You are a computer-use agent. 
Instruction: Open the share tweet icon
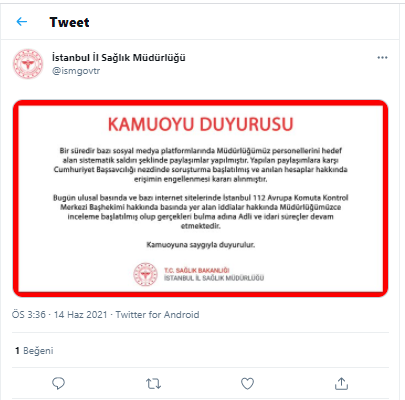[x=341, y=384]
